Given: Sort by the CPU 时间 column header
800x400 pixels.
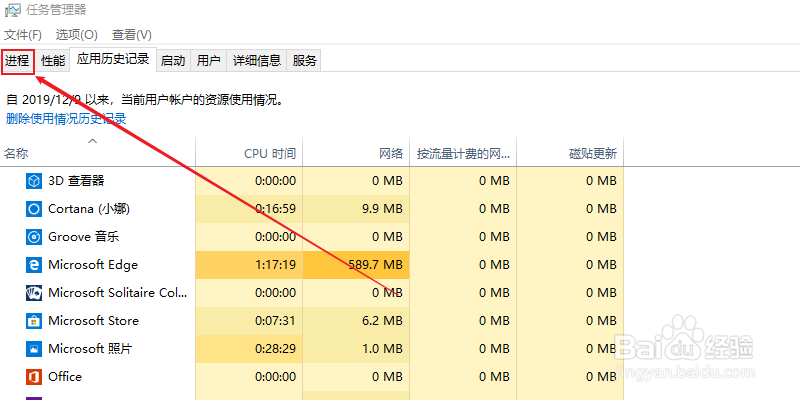Looking at the screenshot, I should [249, 152].
